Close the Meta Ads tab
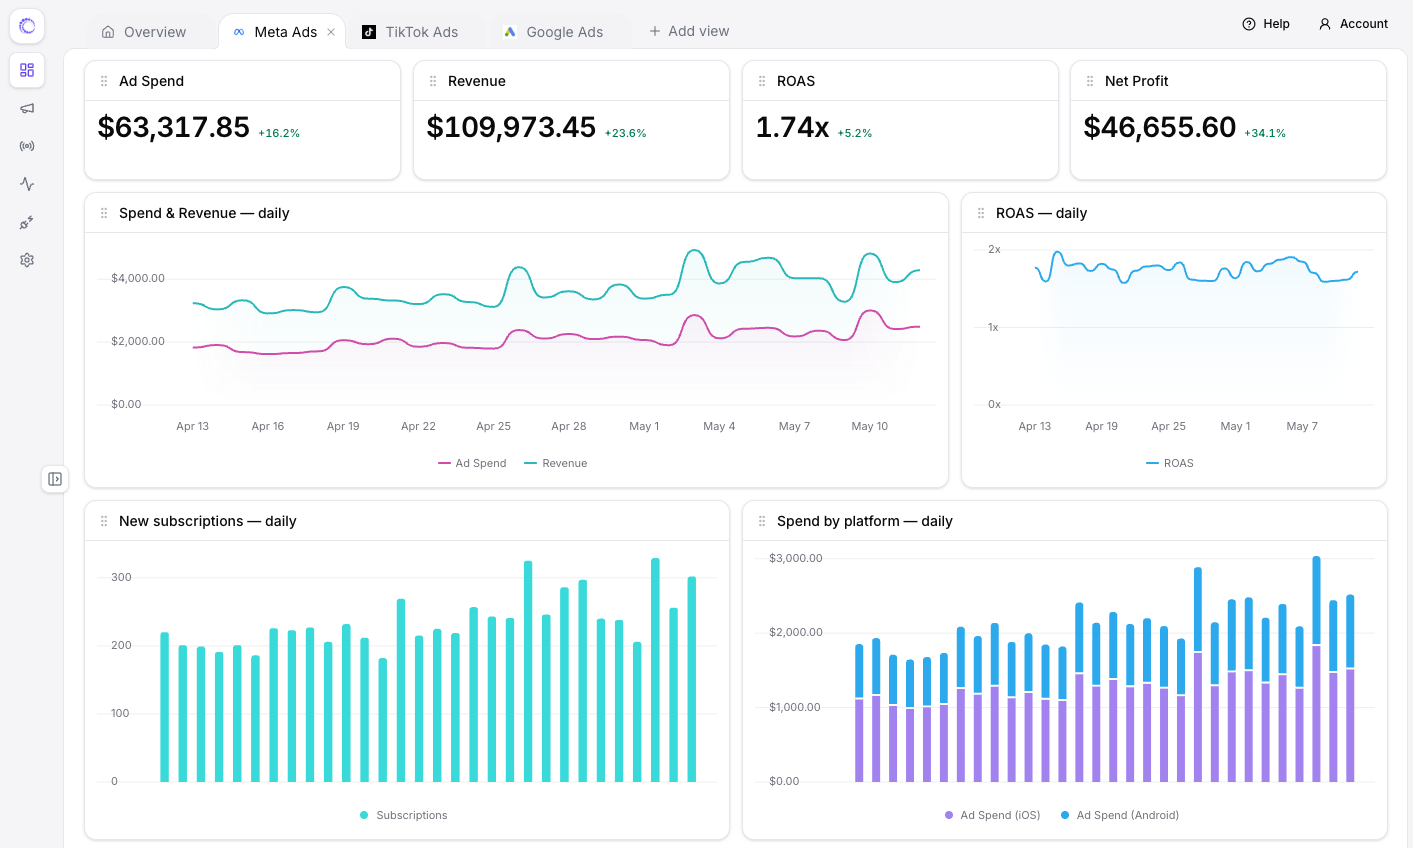The width and height of the screenshot is (1413, 848). click(331, 32)
